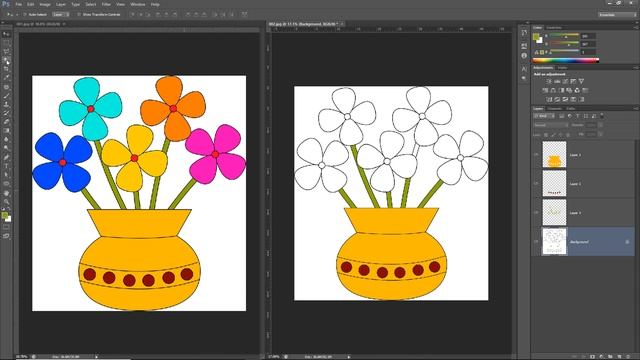Switch to the Paths tab
This screenshot has width=640, height=360.
pyautogui.click(x=571, y=109)
